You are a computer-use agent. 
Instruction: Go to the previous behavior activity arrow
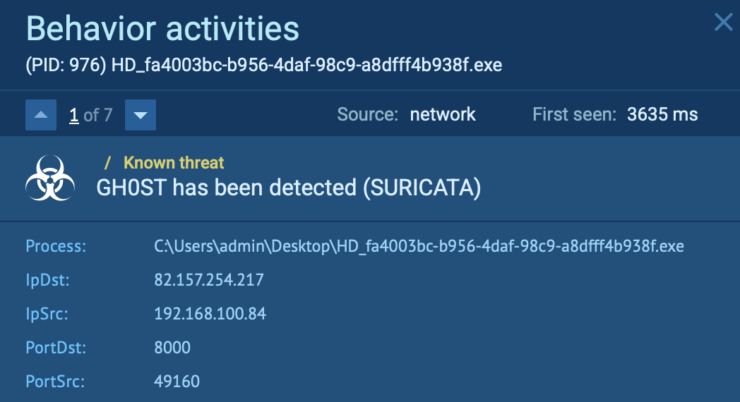[x=42, y=115]
